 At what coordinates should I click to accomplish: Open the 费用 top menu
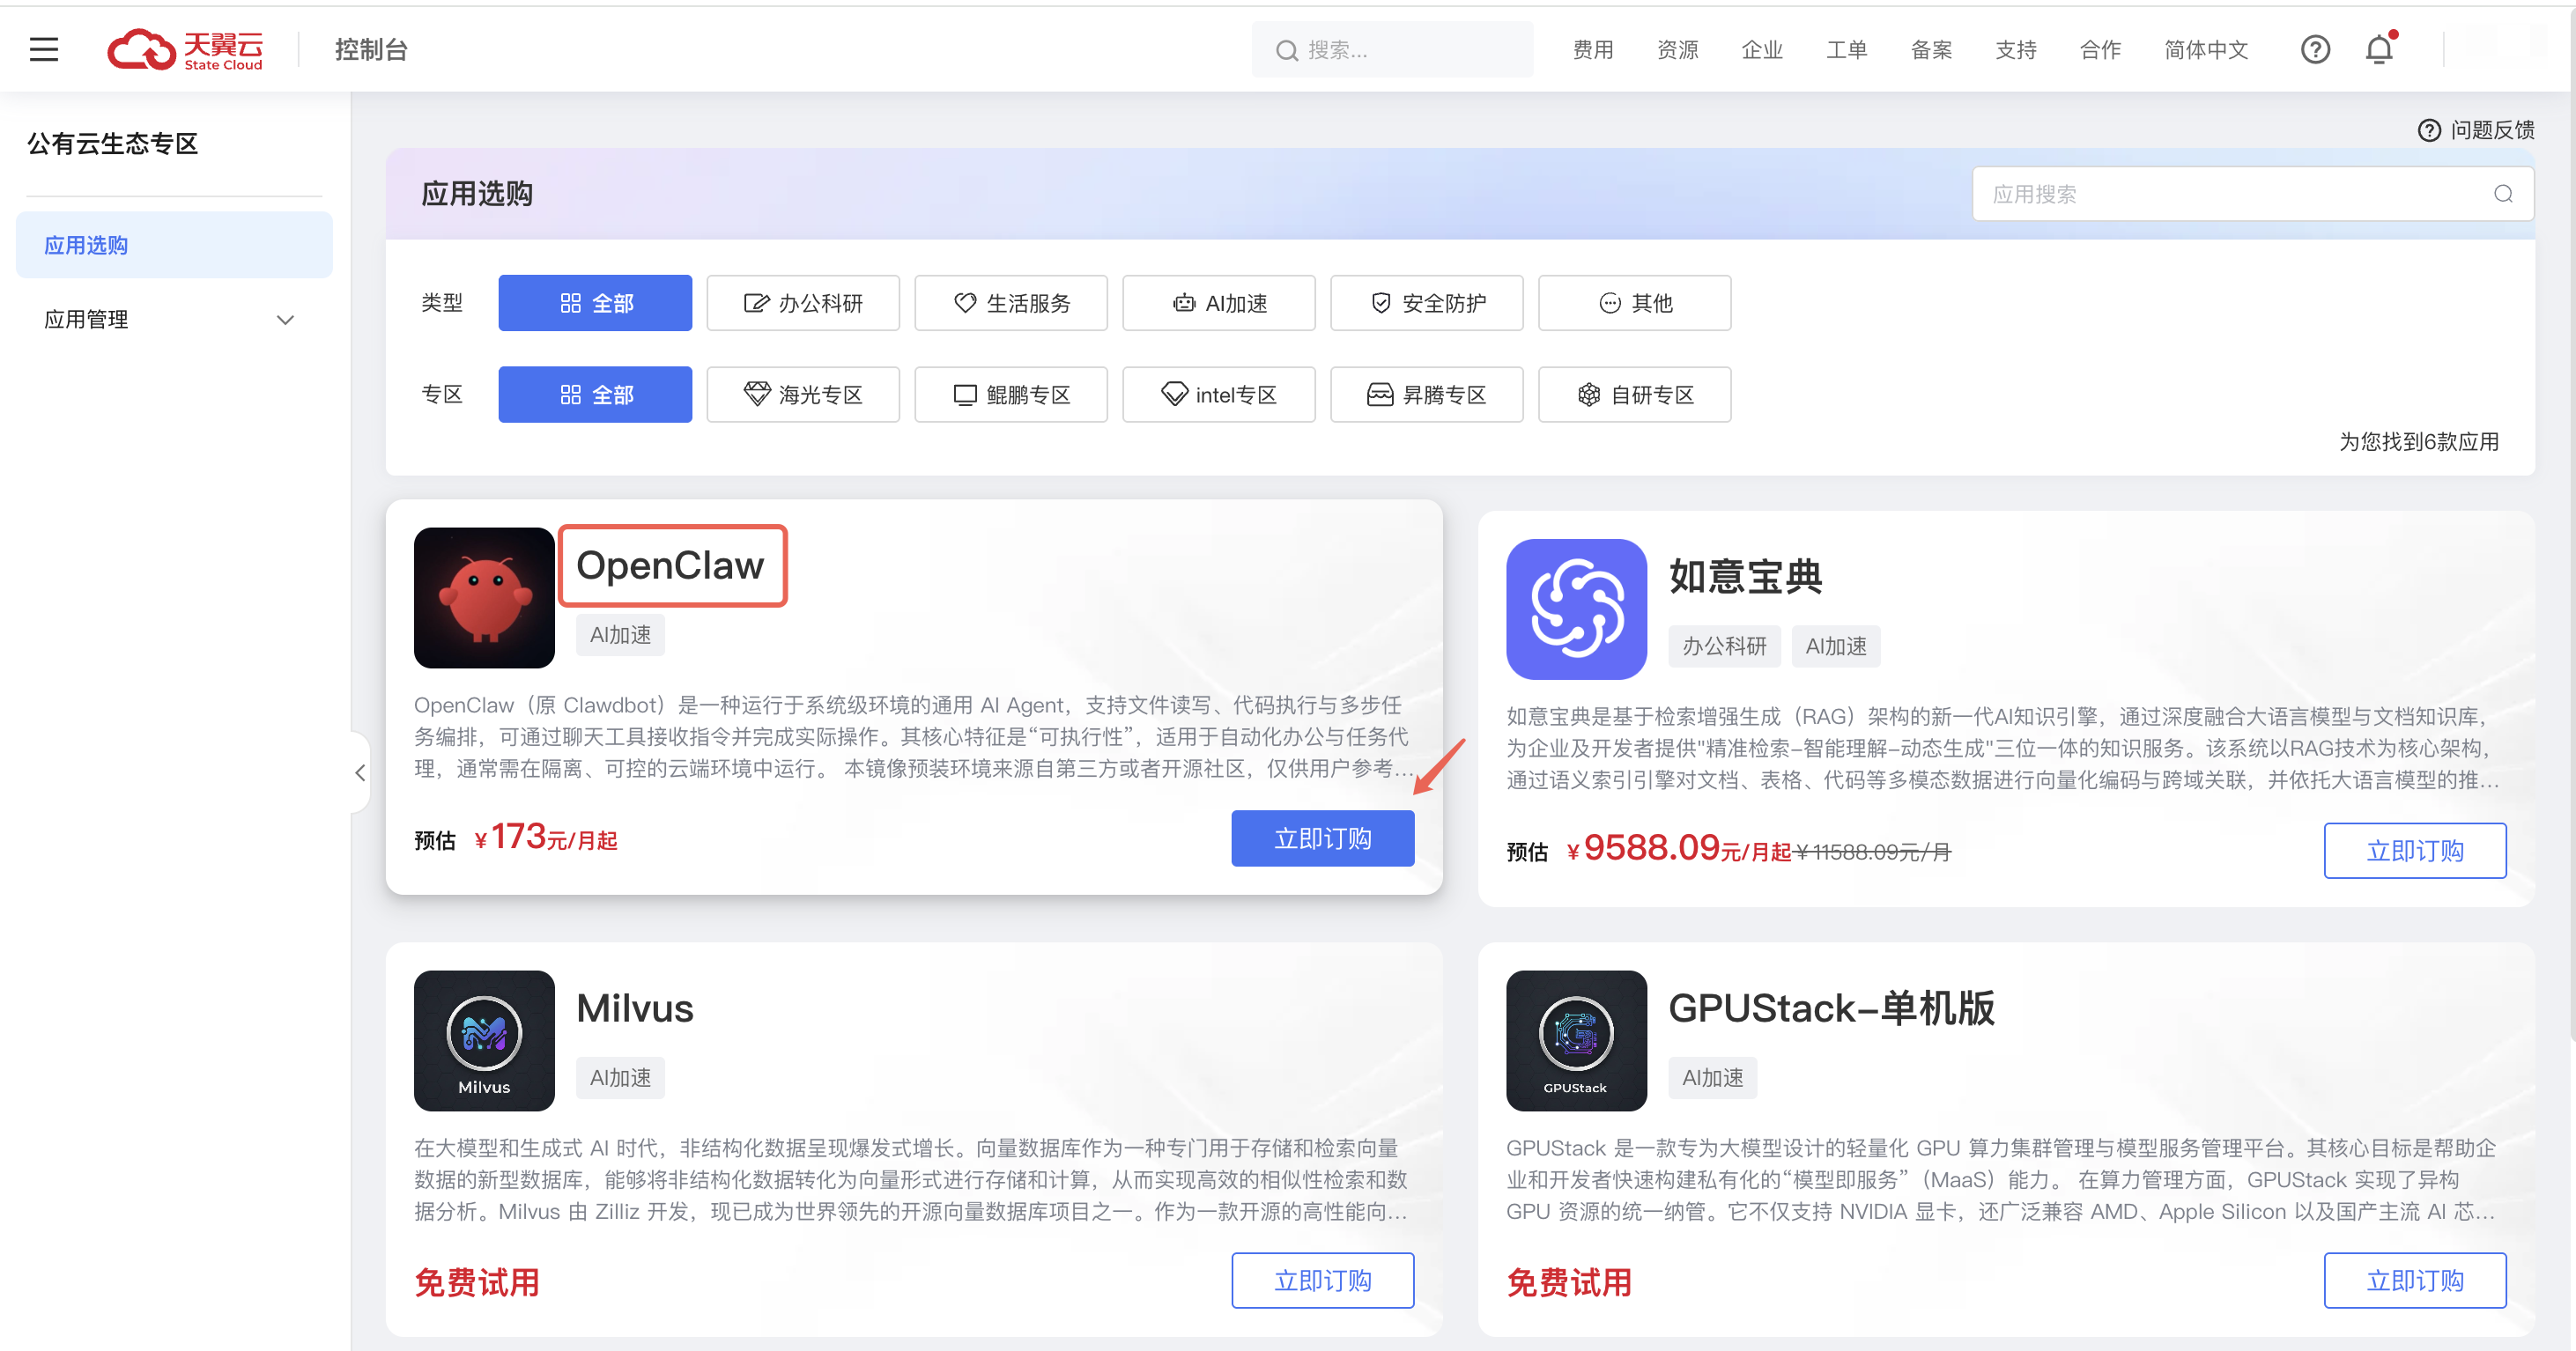click(x=1592, y=49)
